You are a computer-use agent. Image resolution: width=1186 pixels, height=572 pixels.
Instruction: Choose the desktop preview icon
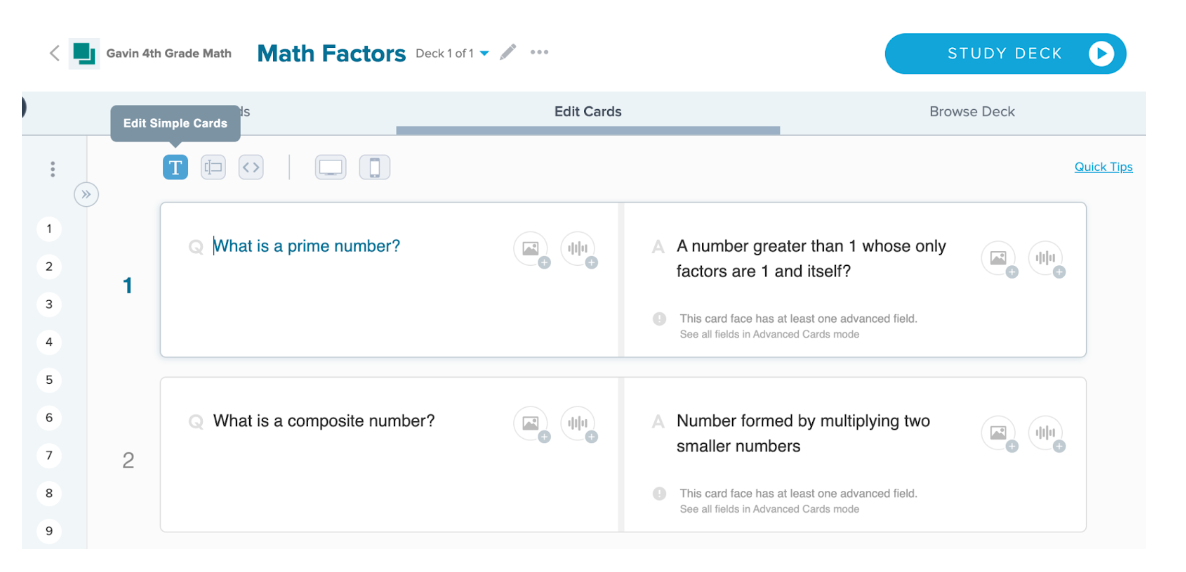[x=331, y=167]
